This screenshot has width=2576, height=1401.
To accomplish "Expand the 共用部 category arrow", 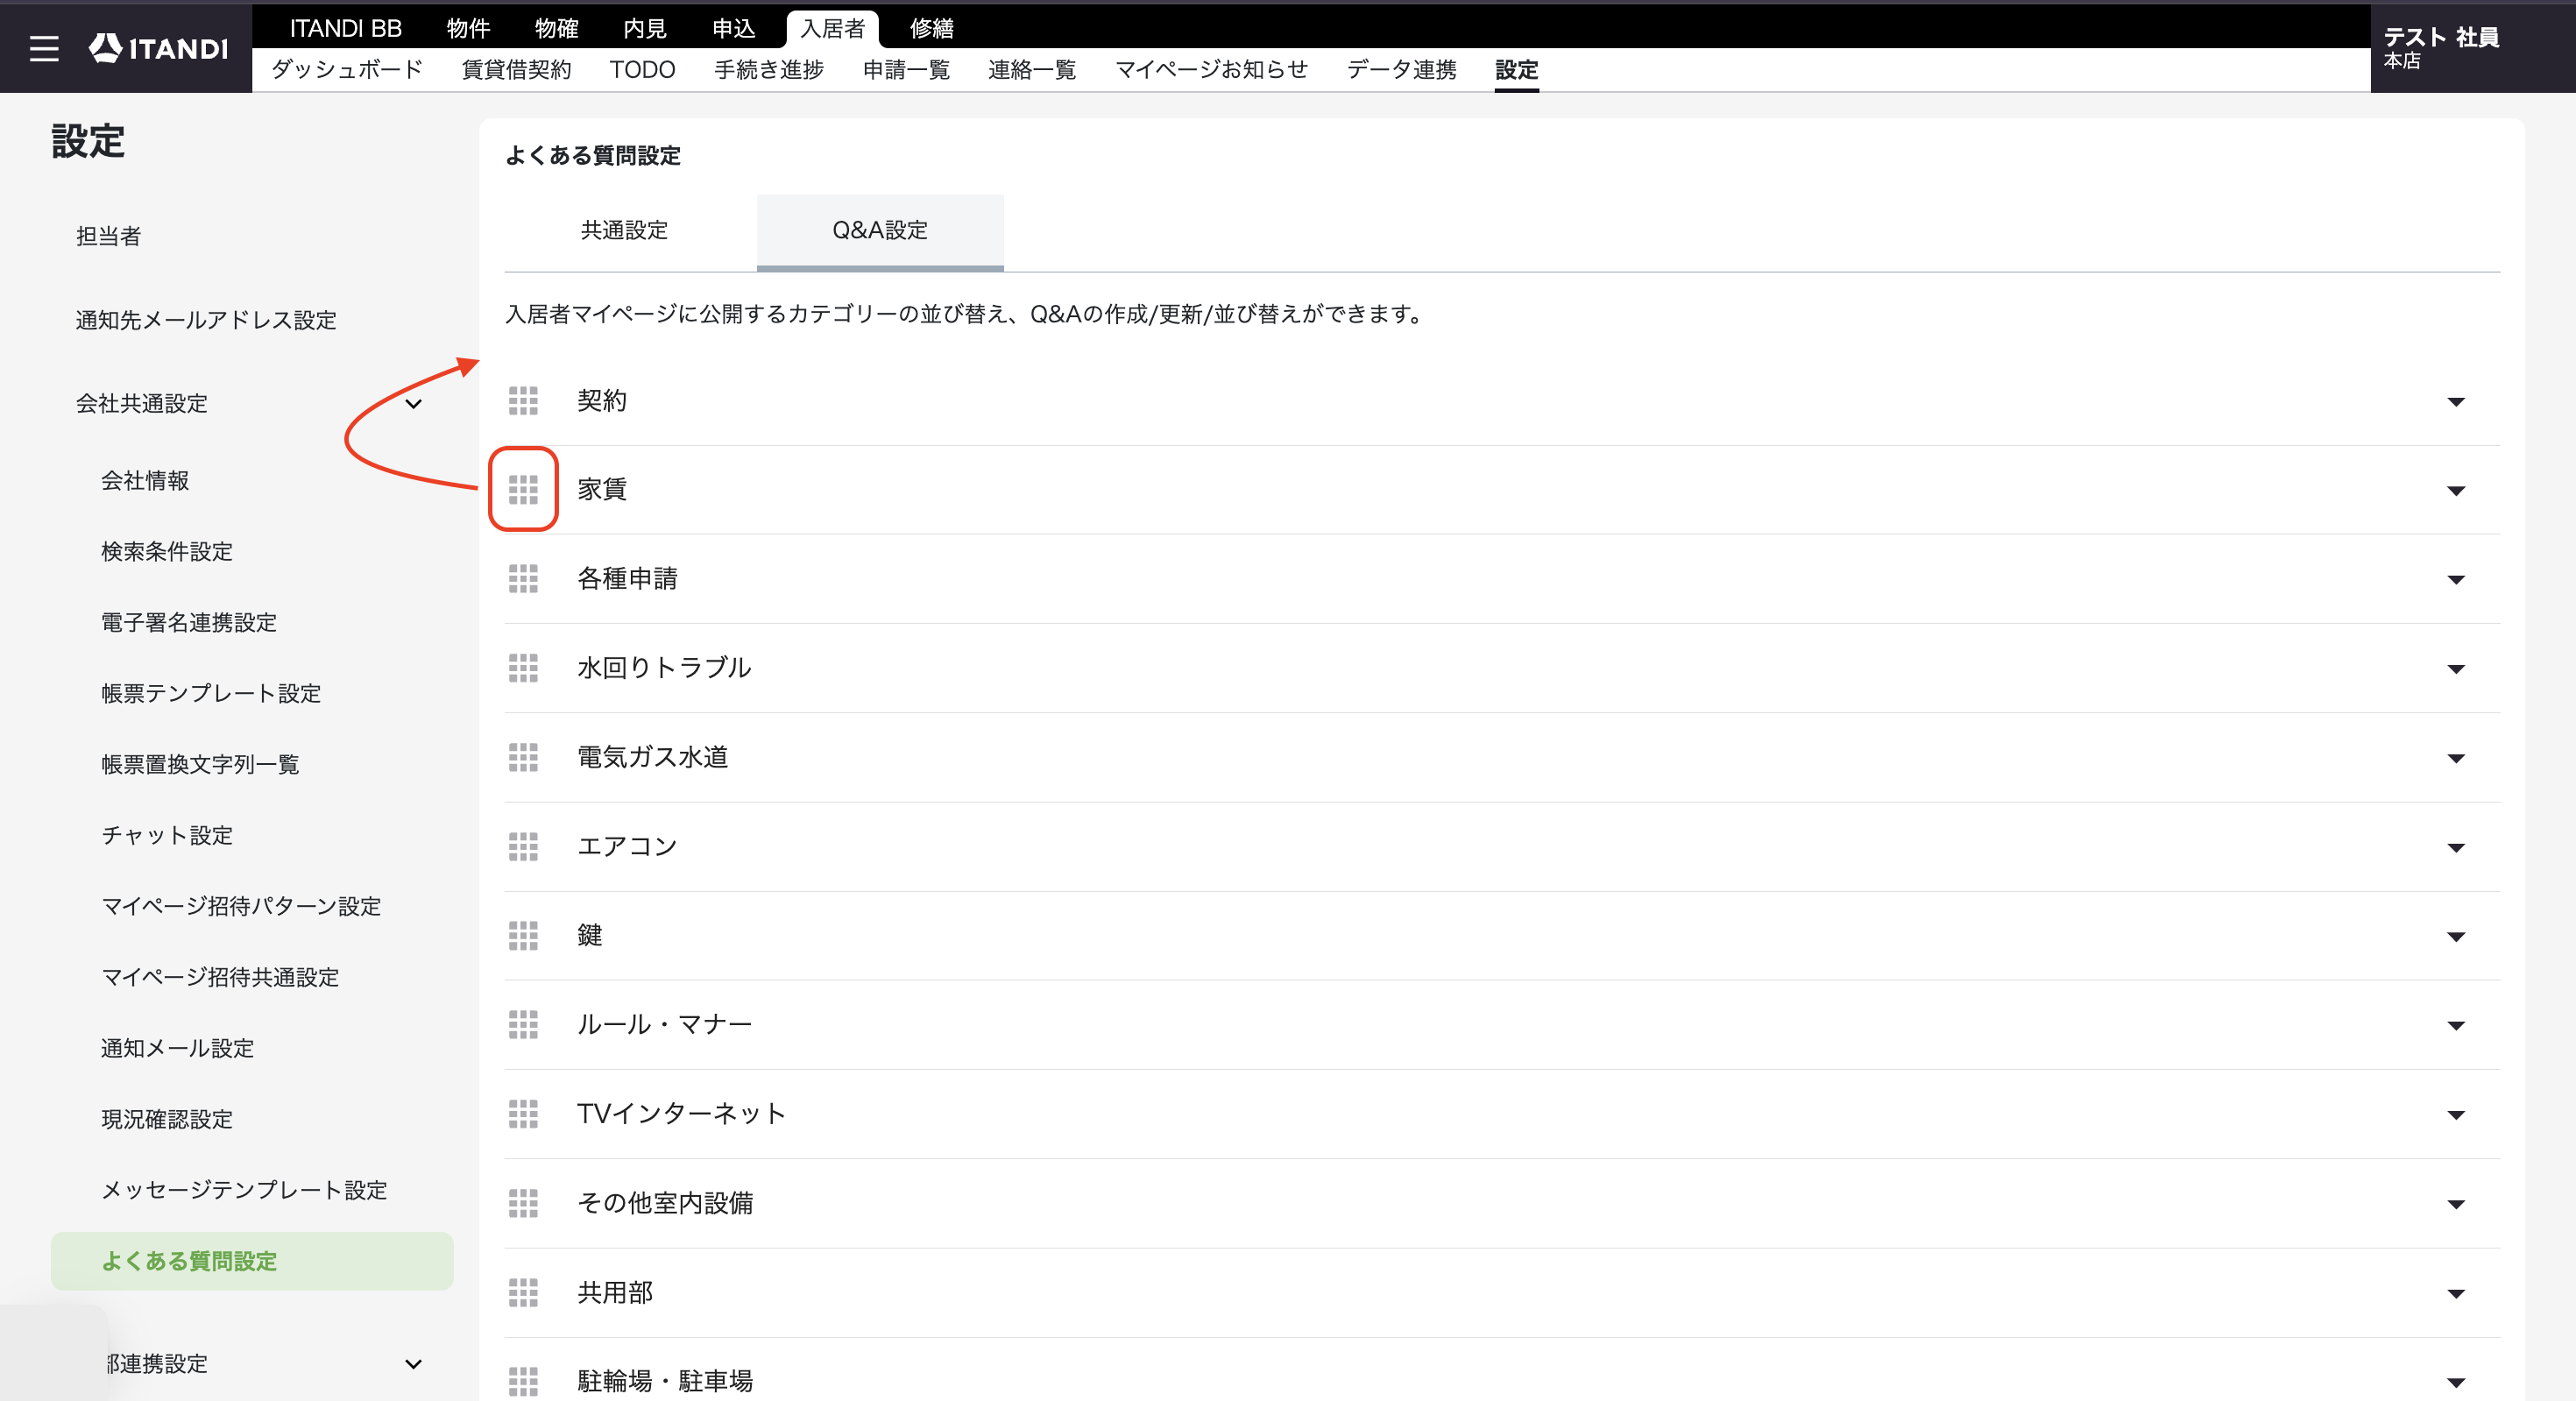I will click(x=2455, y=1294).
